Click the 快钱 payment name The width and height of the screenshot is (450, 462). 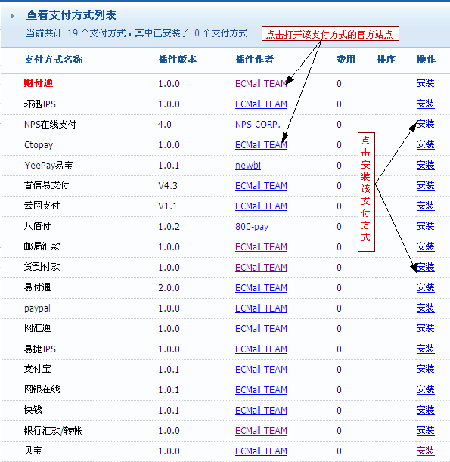[x=33, y=410]
